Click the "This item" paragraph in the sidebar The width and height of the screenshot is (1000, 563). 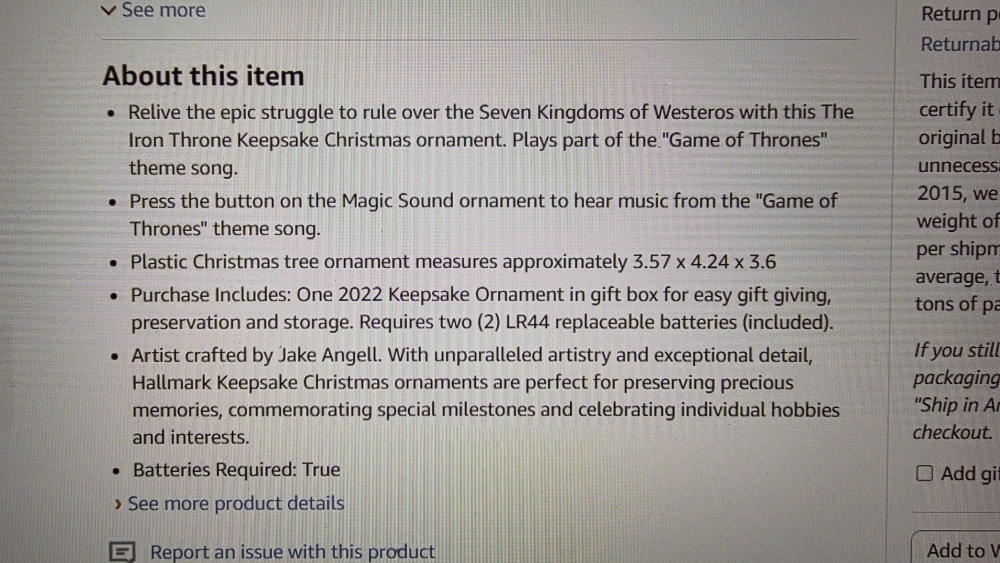click(x=959, y=82)
